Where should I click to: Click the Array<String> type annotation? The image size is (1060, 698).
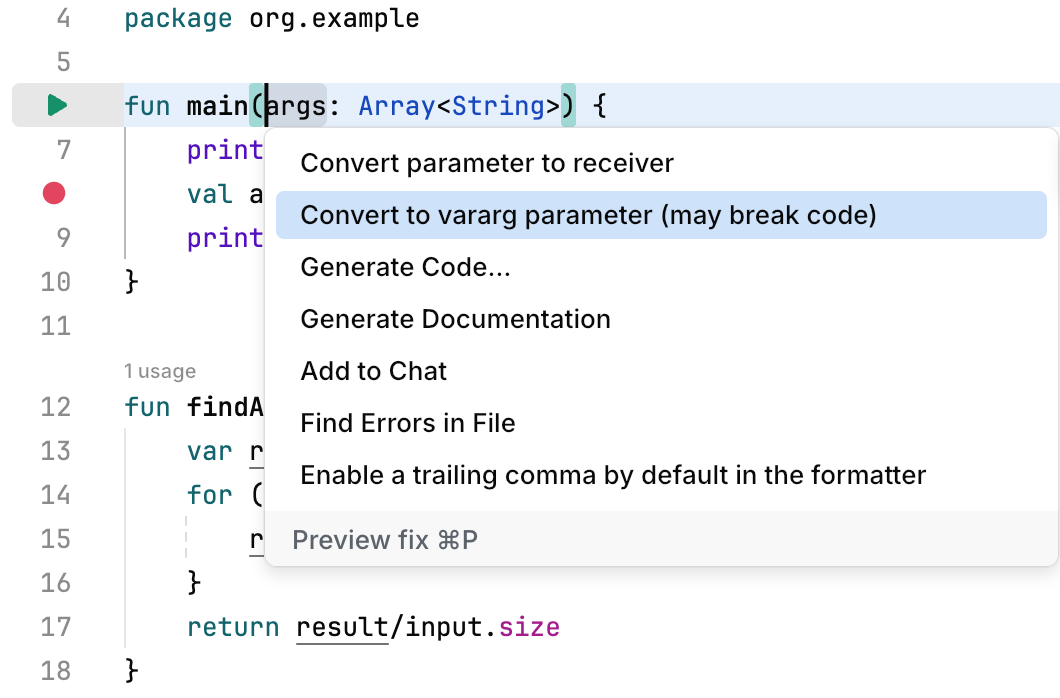(458, 105)
